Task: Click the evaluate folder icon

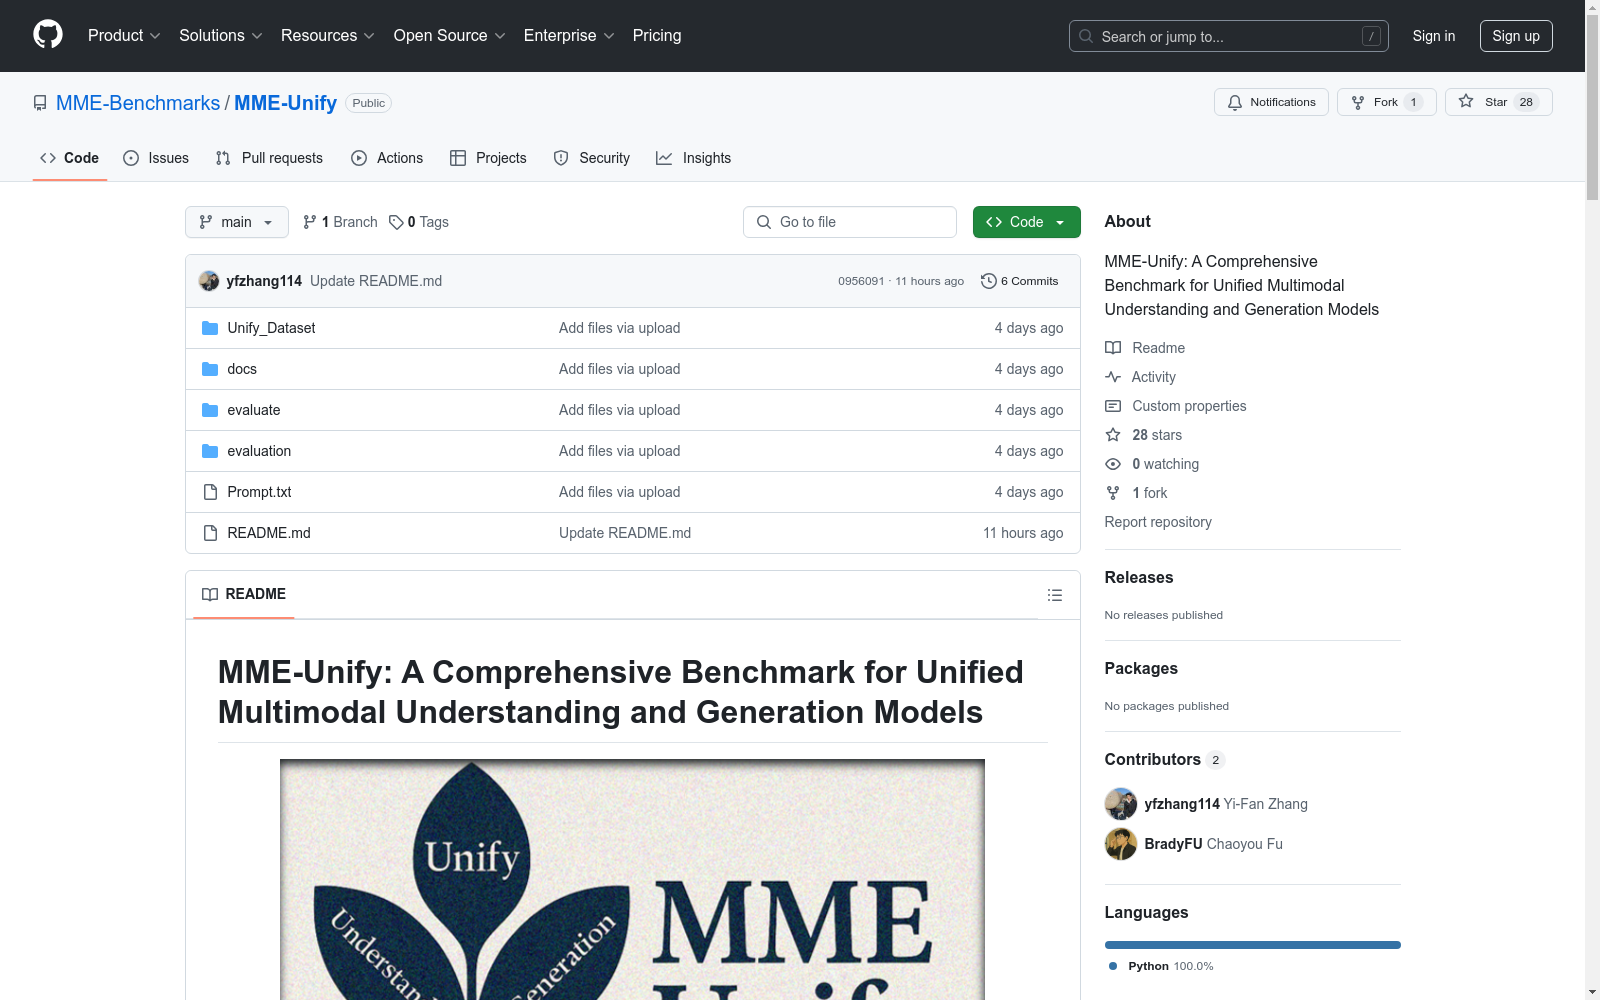Action: [x=210, y=410]
